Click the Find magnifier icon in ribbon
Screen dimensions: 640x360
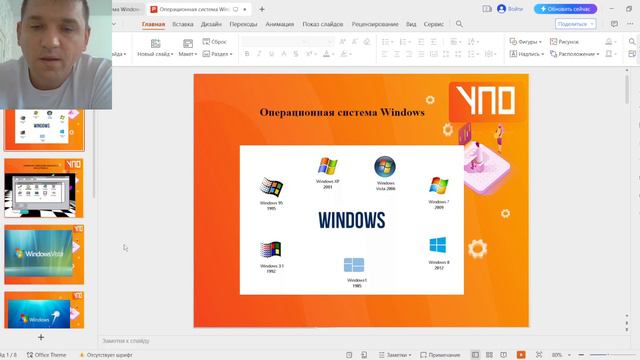point(632,42)
